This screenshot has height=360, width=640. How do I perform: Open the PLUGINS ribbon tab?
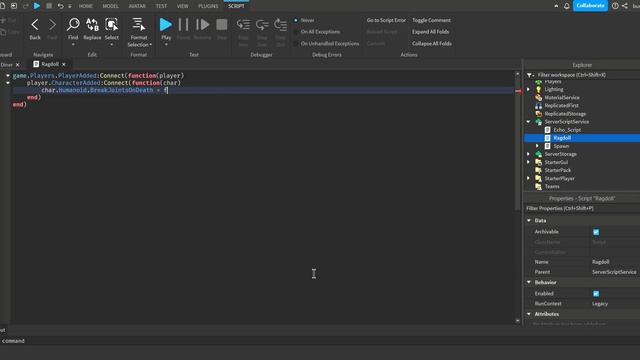208,6
